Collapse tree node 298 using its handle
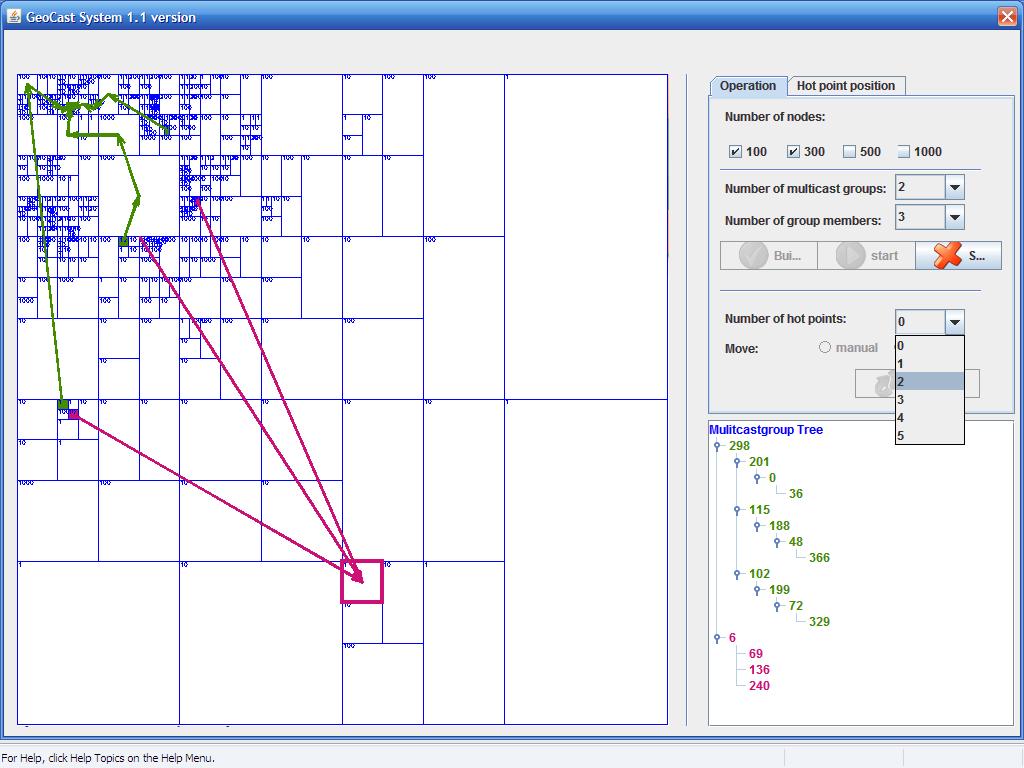Image resolution: width=1024 pixels, height=768 pixels. (717, 446)
